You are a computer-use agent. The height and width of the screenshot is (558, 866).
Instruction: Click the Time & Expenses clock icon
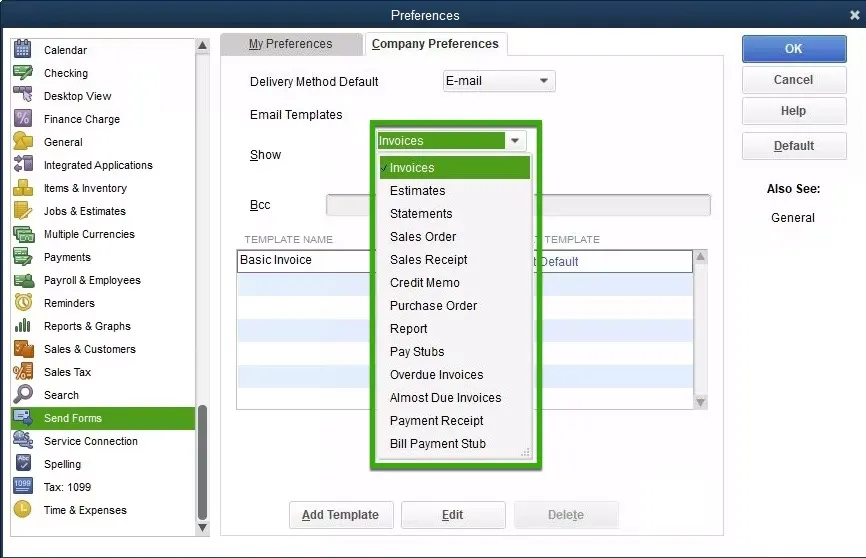23,509
